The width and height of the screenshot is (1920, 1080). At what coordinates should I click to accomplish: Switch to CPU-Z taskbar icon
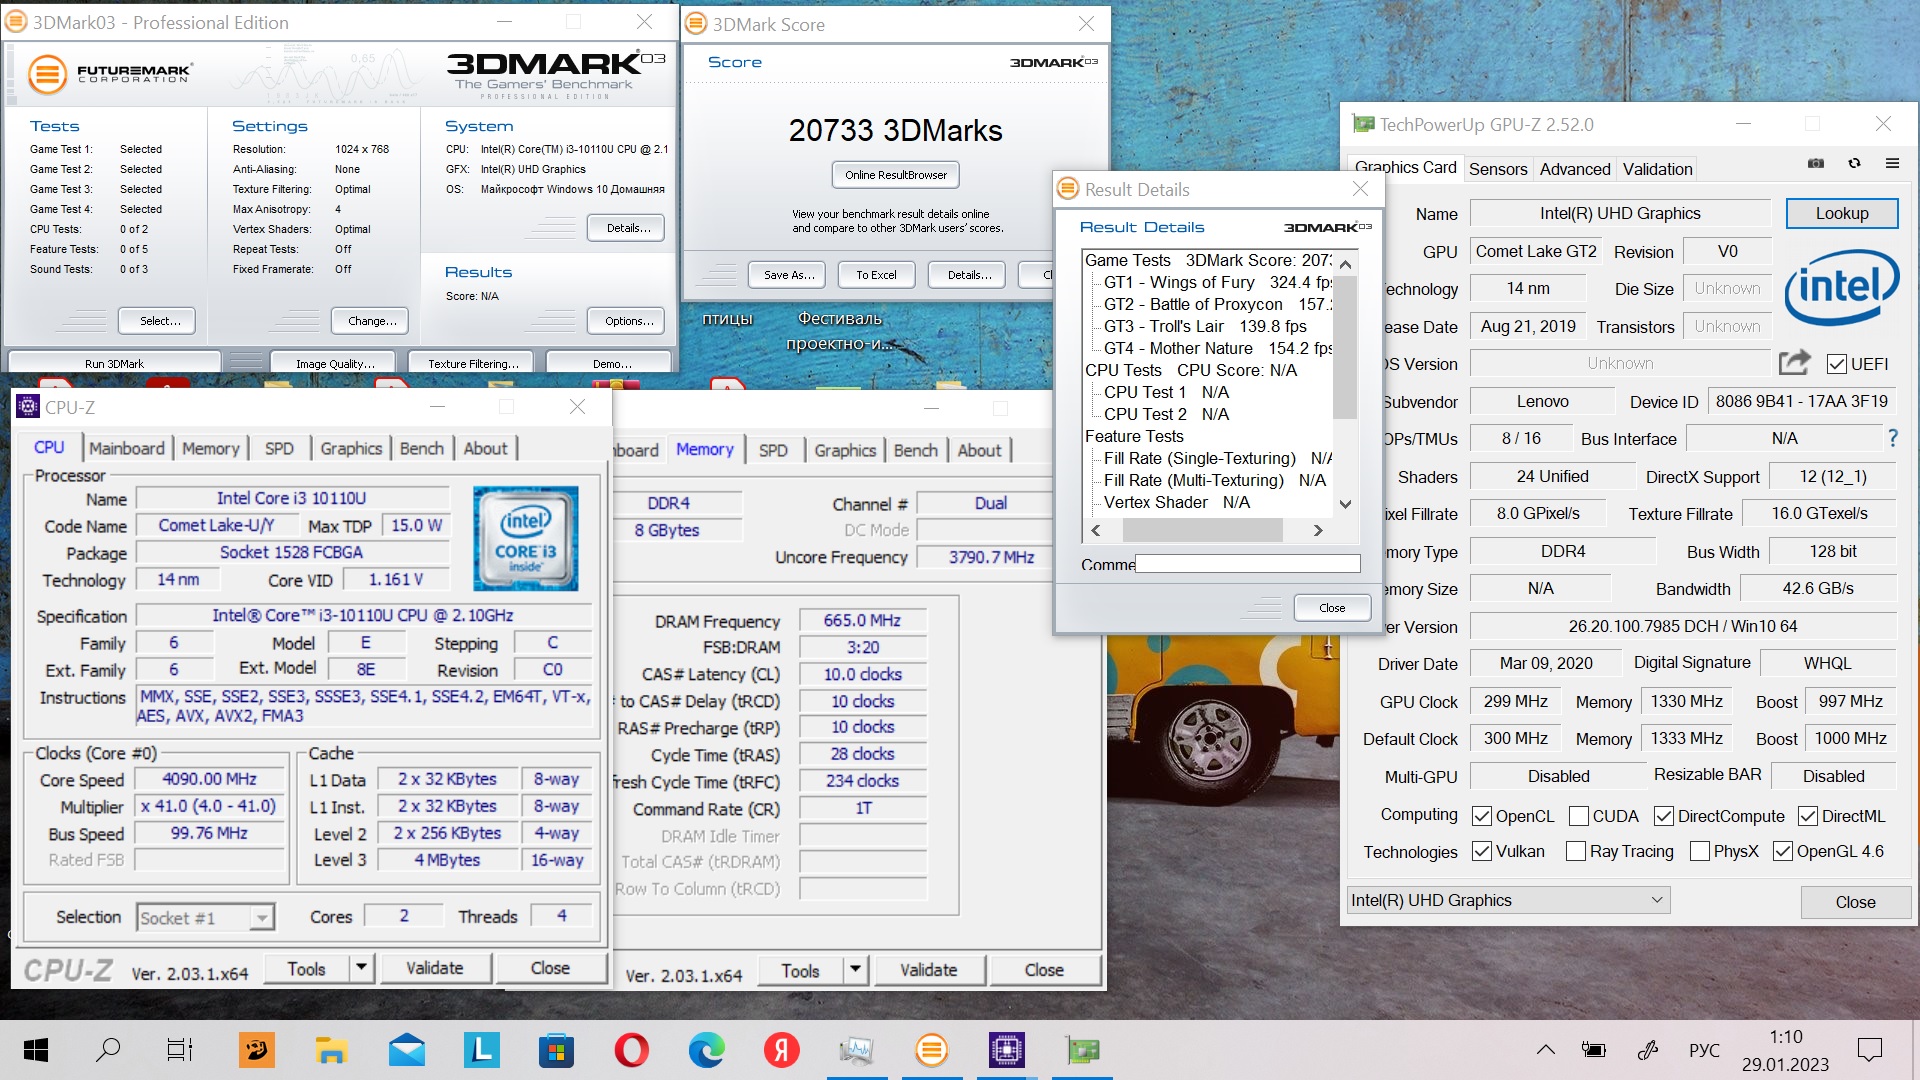1006,1050
